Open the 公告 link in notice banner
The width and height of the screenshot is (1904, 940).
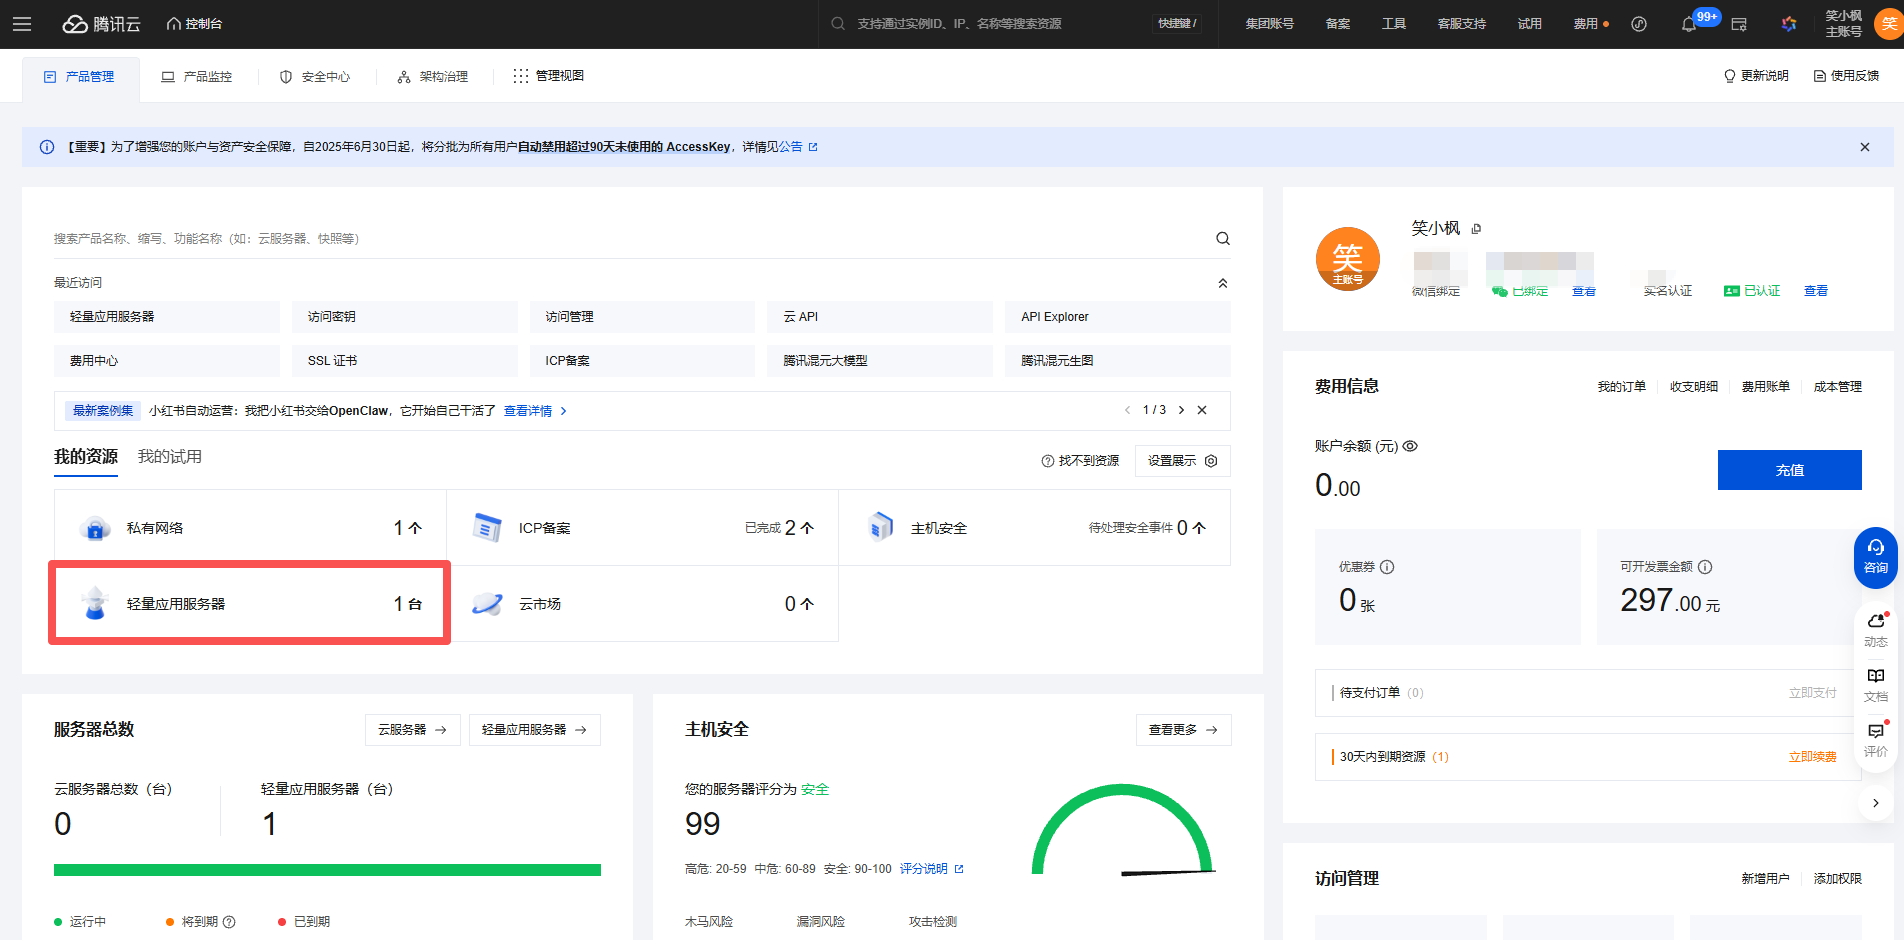[798, 147]
